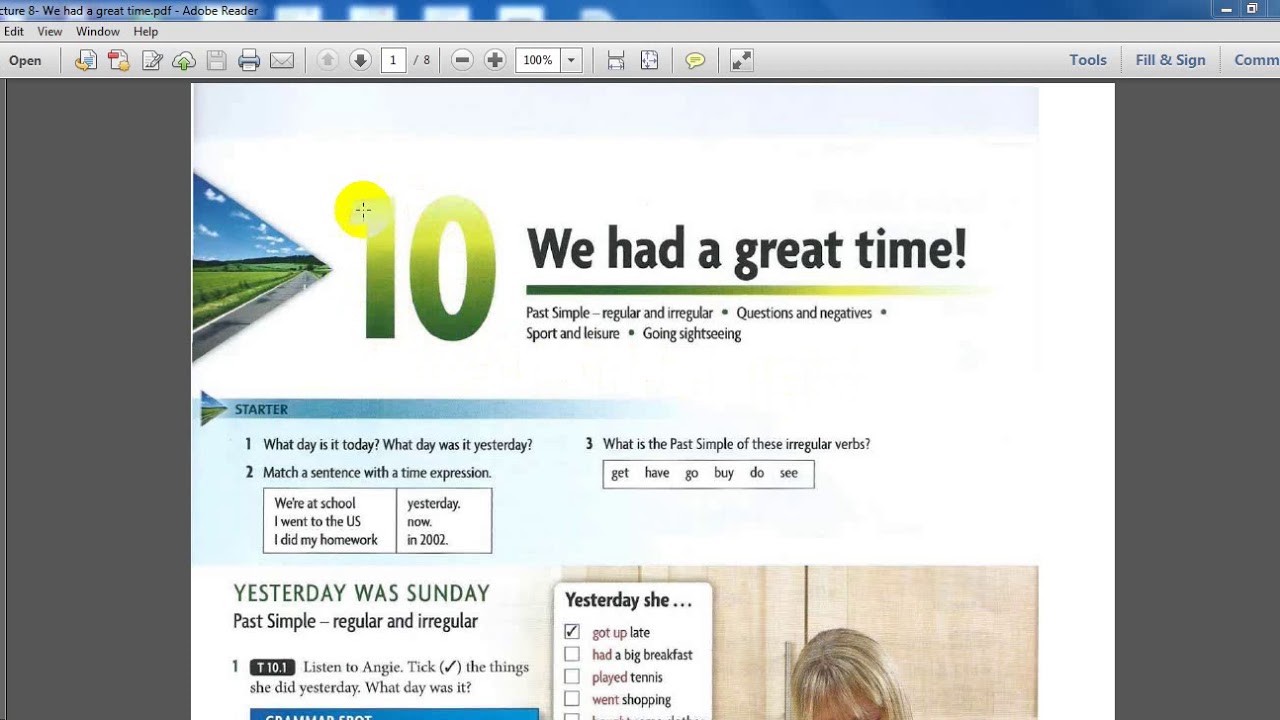The height and width of the screenshot is (720, 1280).
Task: Click the verb 'get' in the box
Action: click(620, 474)
